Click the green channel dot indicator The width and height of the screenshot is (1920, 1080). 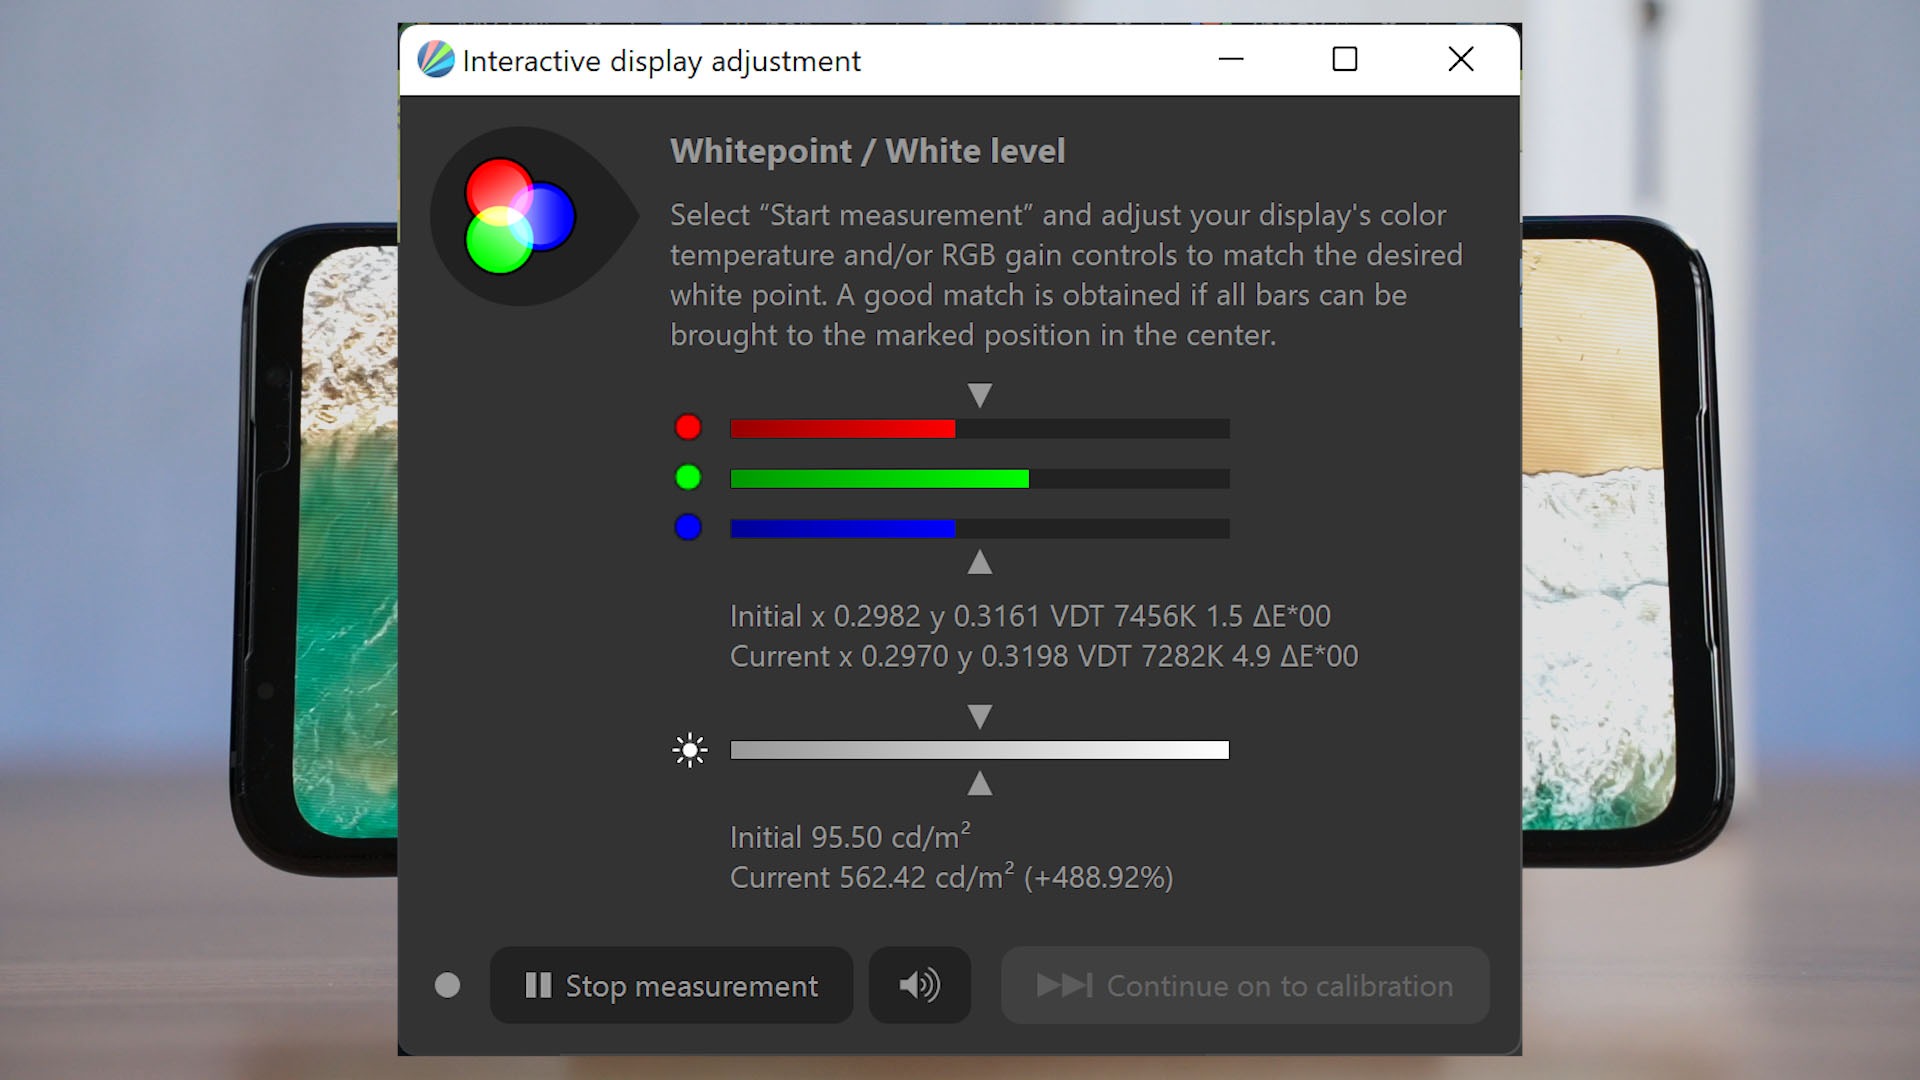click(688, 478)
